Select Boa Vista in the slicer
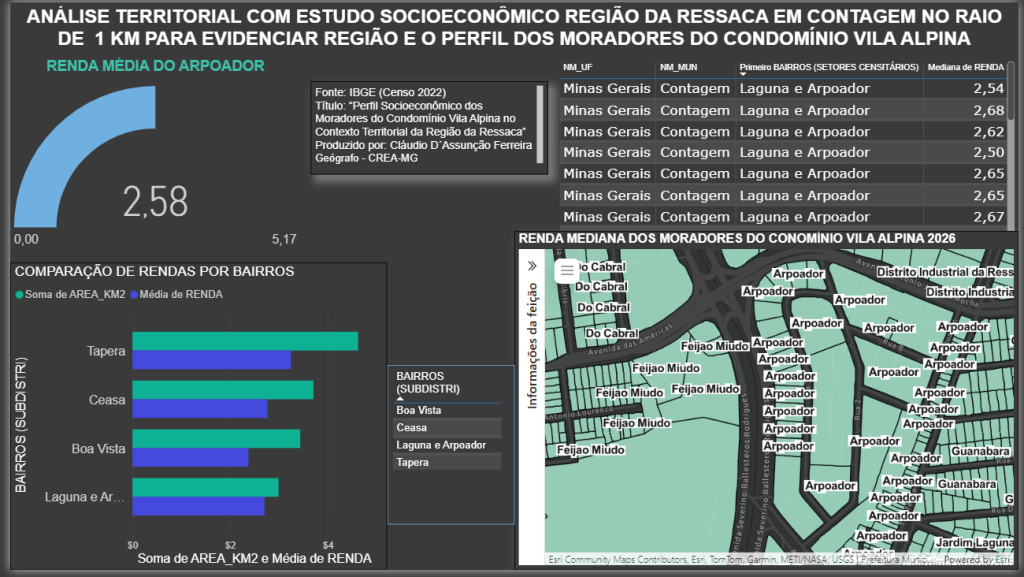The image size is (1024, 577). point(418,410)
